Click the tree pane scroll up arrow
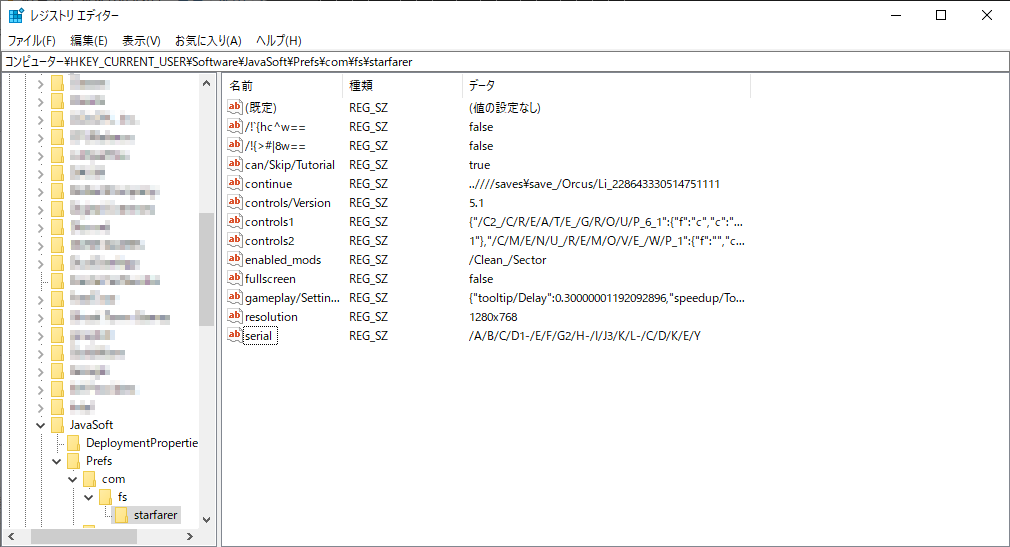1010x547 pixels. [x=206, y=83]
